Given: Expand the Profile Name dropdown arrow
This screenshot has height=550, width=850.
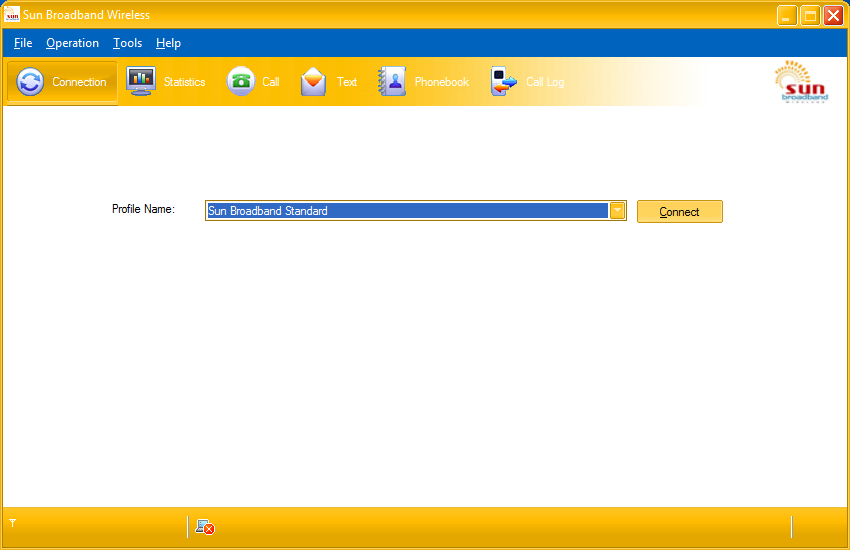Looking at the screenshot, I should (x=617, y=211).
